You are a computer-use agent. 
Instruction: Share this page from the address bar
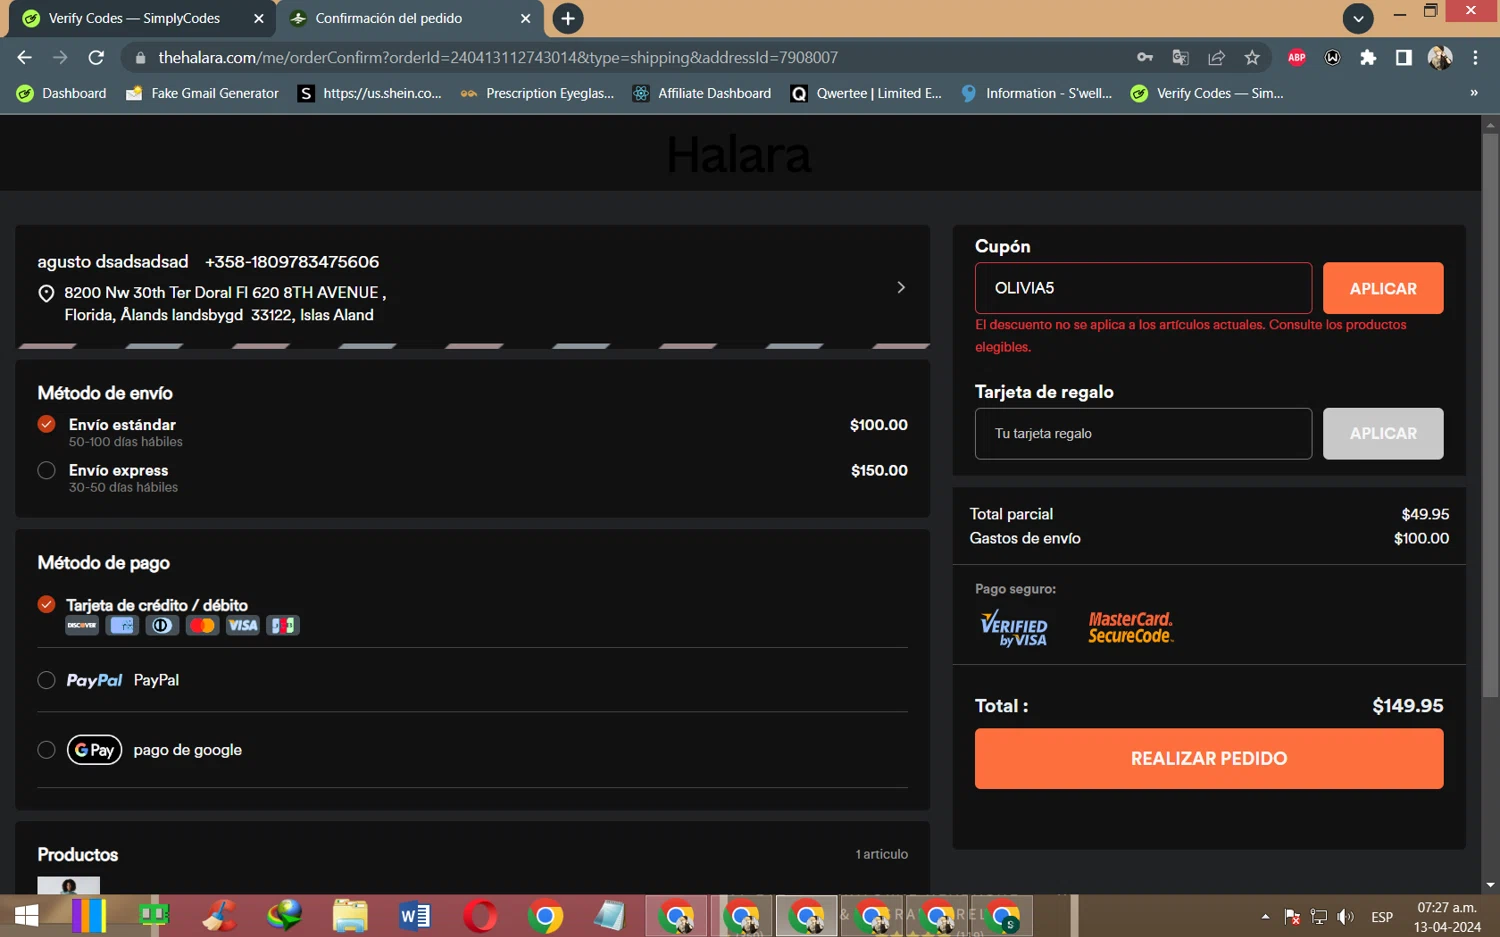pyautogui.click(x=1216, y=58)
